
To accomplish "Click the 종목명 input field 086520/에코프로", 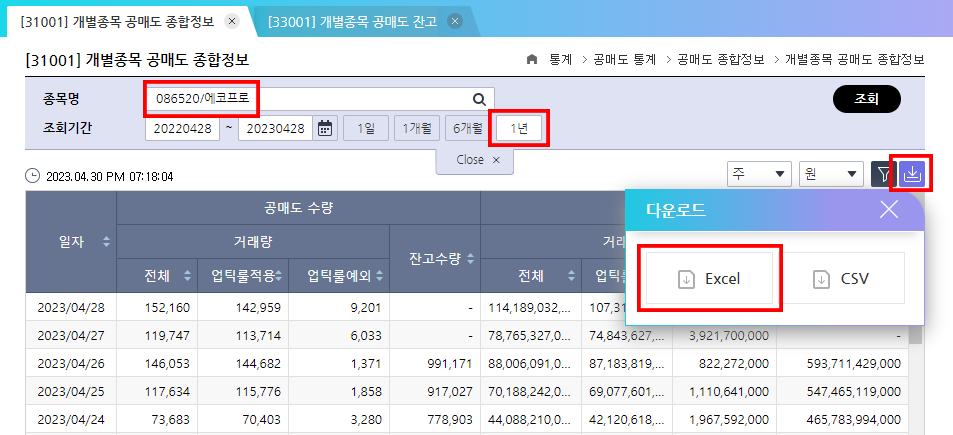I will point(320,99).
